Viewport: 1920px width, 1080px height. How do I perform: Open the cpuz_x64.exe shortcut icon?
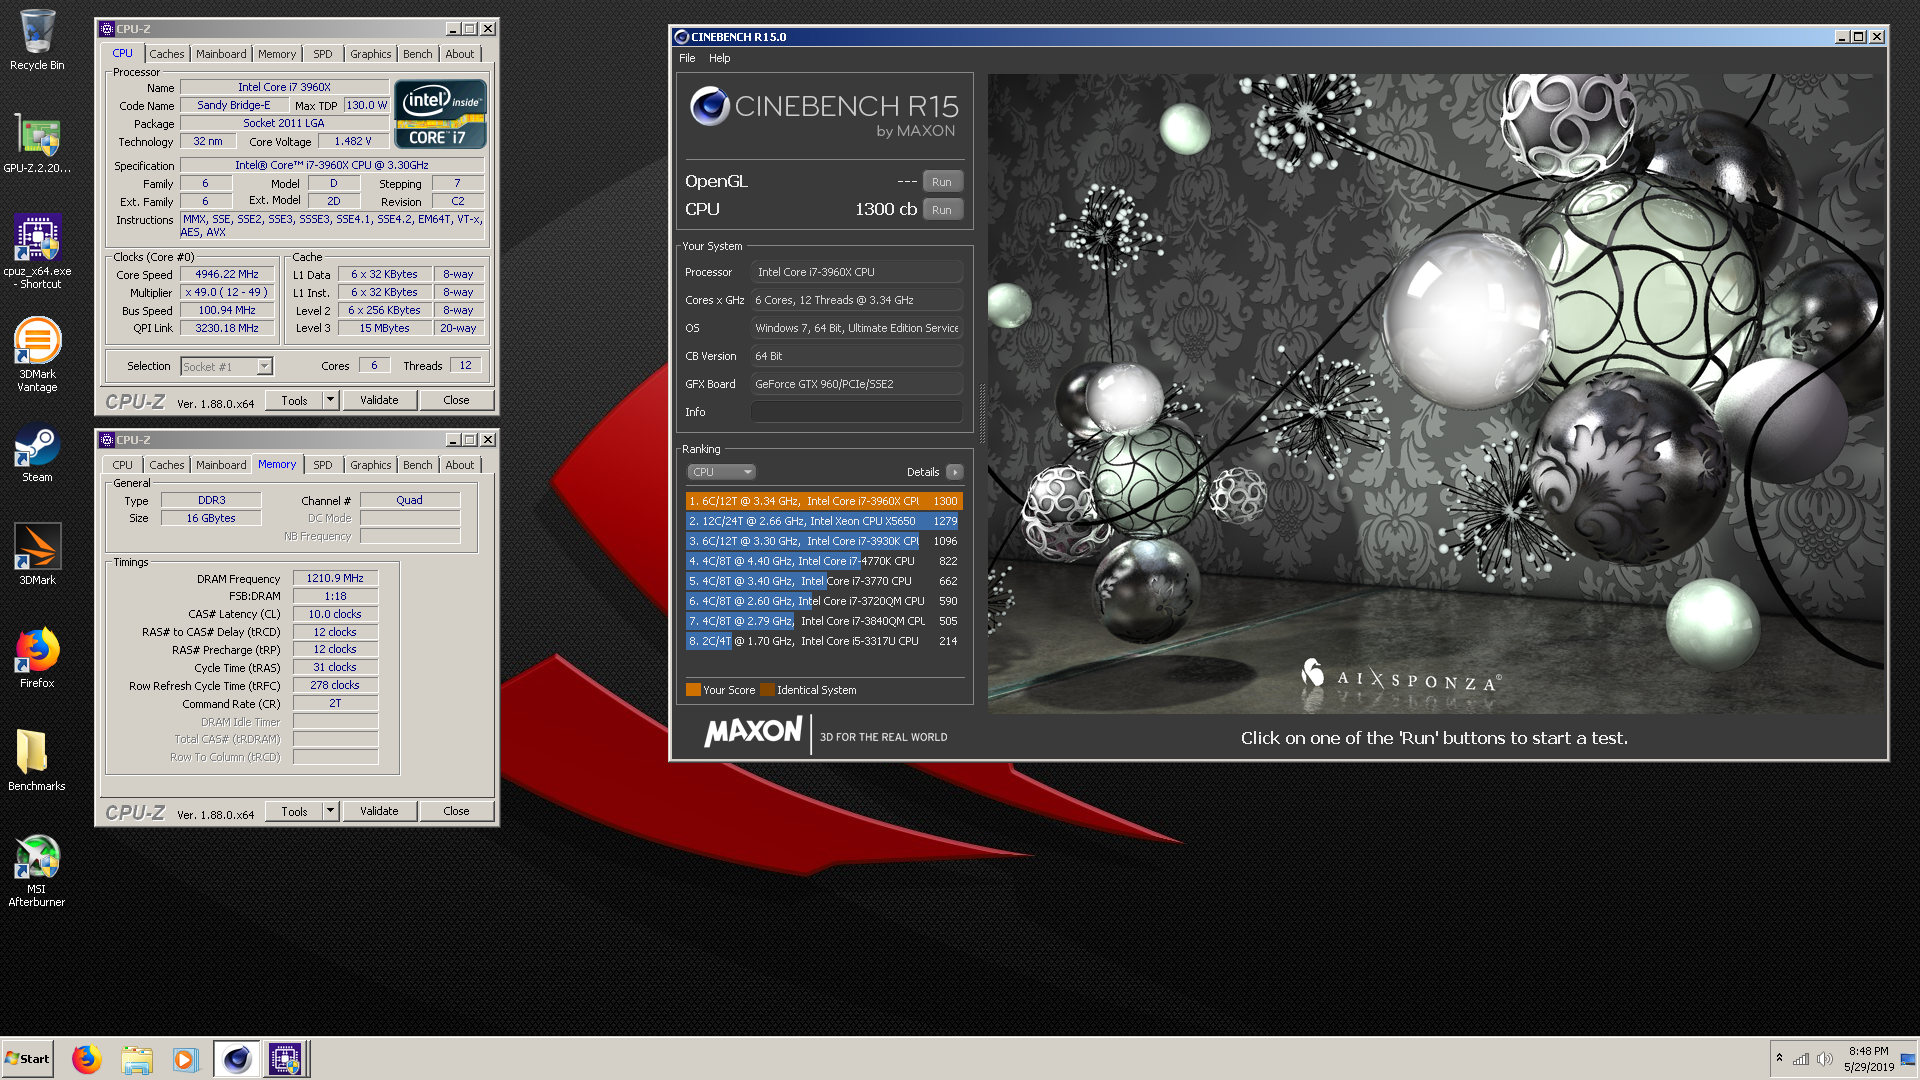37,251
